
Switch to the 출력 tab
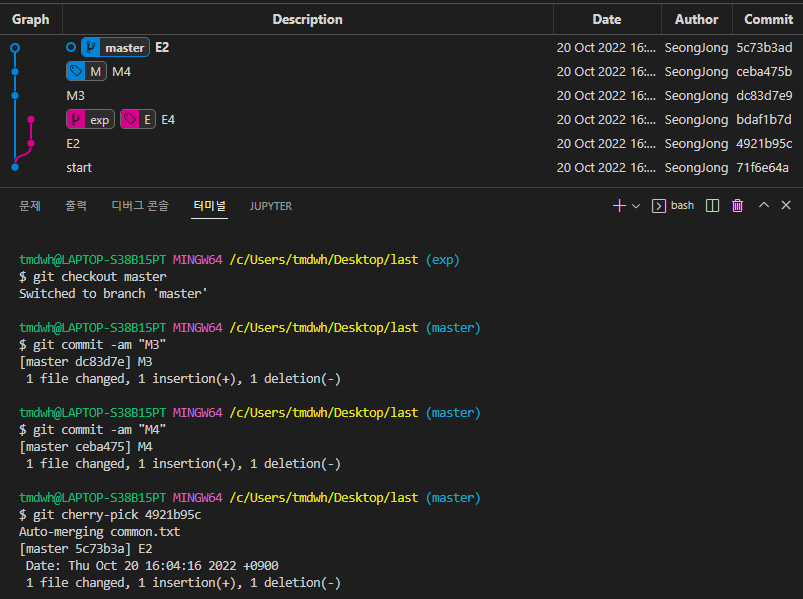click(x=76, y=206)
